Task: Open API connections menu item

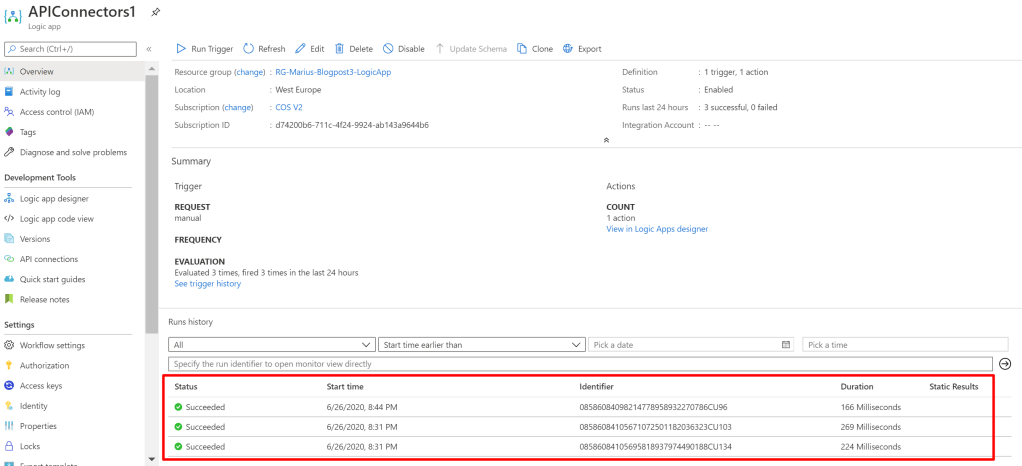Action: 49,259
